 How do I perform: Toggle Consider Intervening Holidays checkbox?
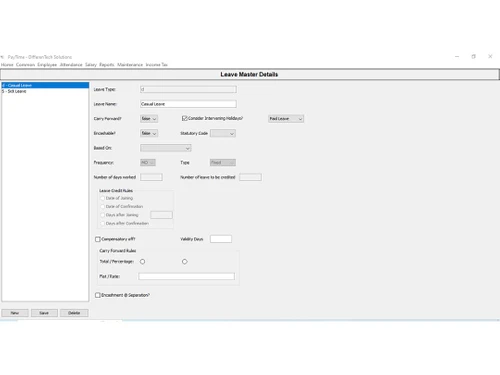(184, 118)
